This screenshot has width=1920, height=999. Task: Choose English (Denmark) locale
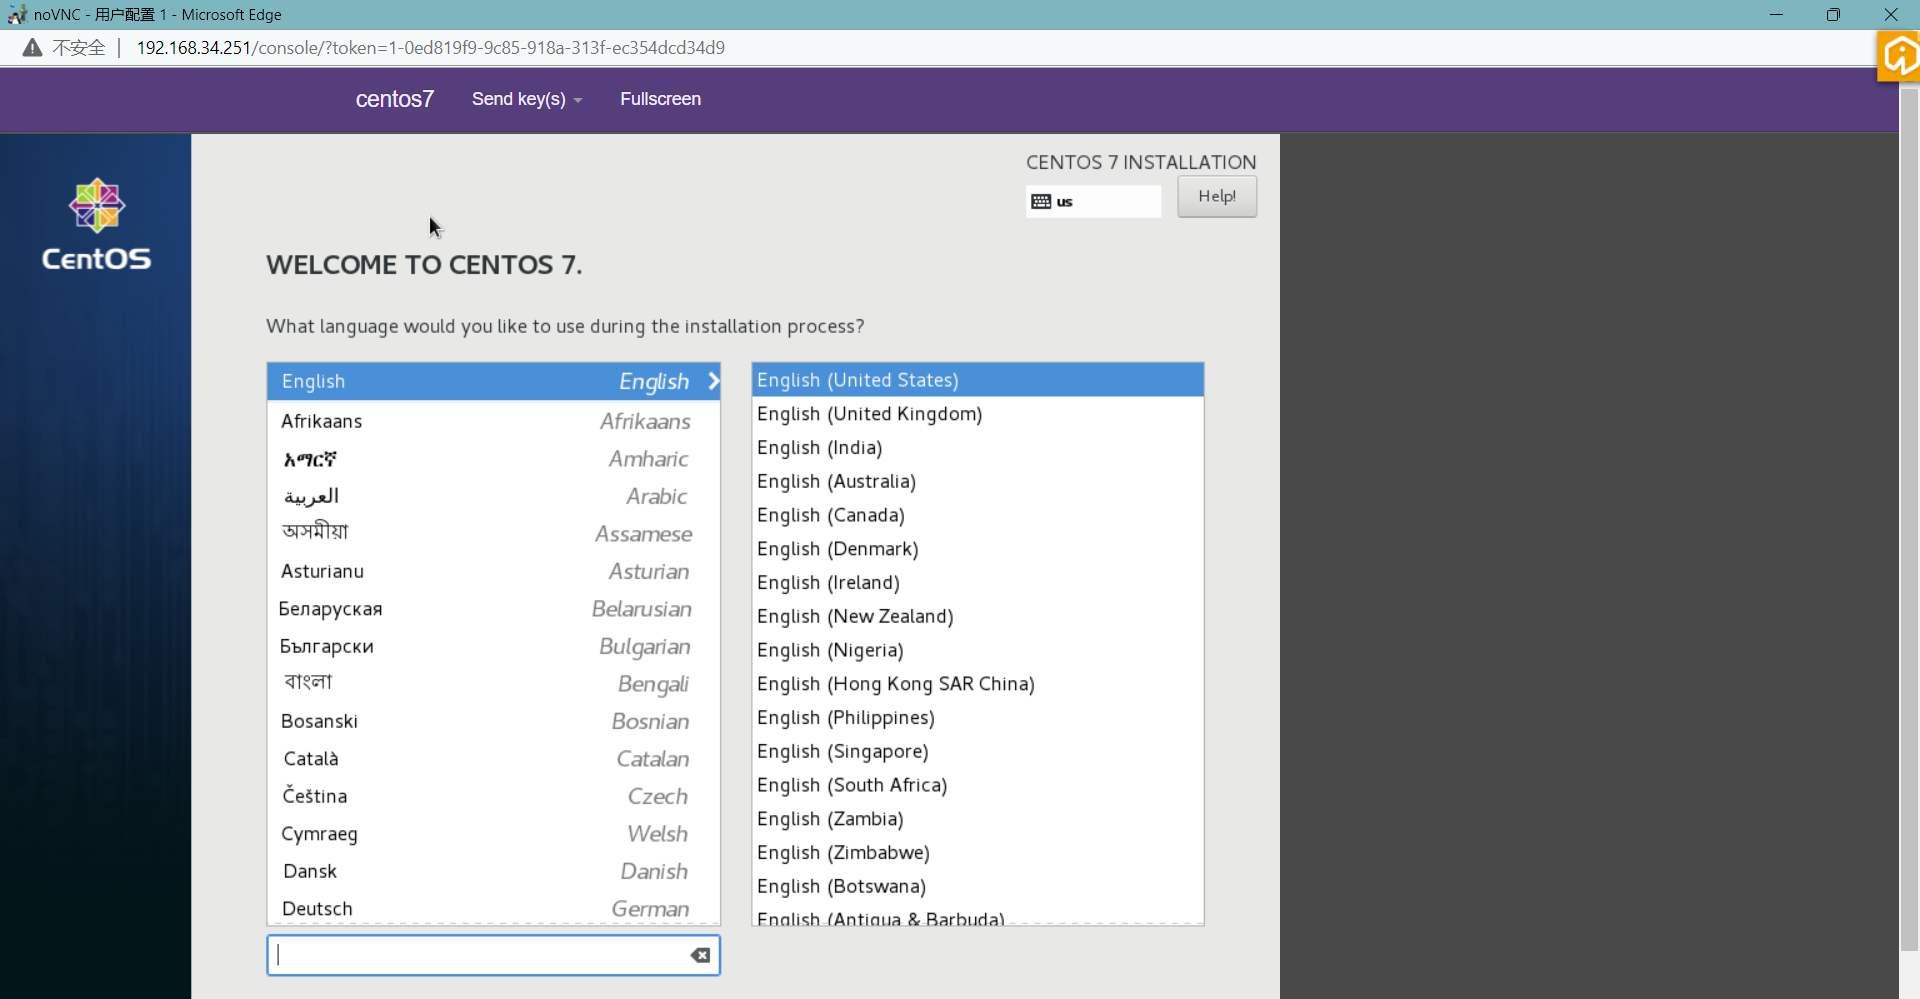[977, 549]
